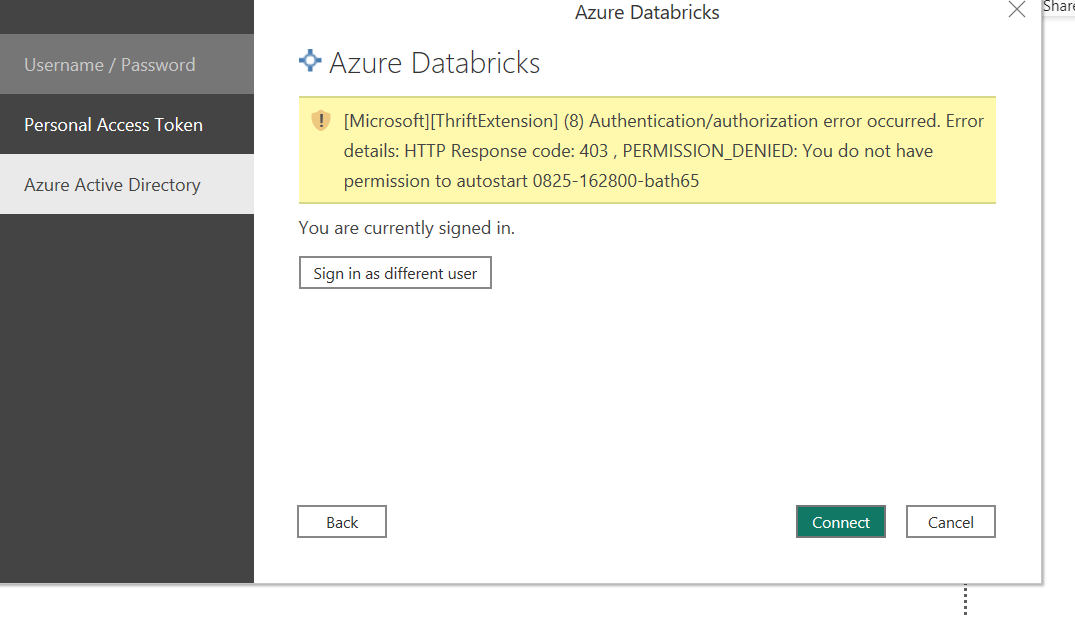1075x617 pixels.
Task: Go back using the Back button
Action: 342,522
